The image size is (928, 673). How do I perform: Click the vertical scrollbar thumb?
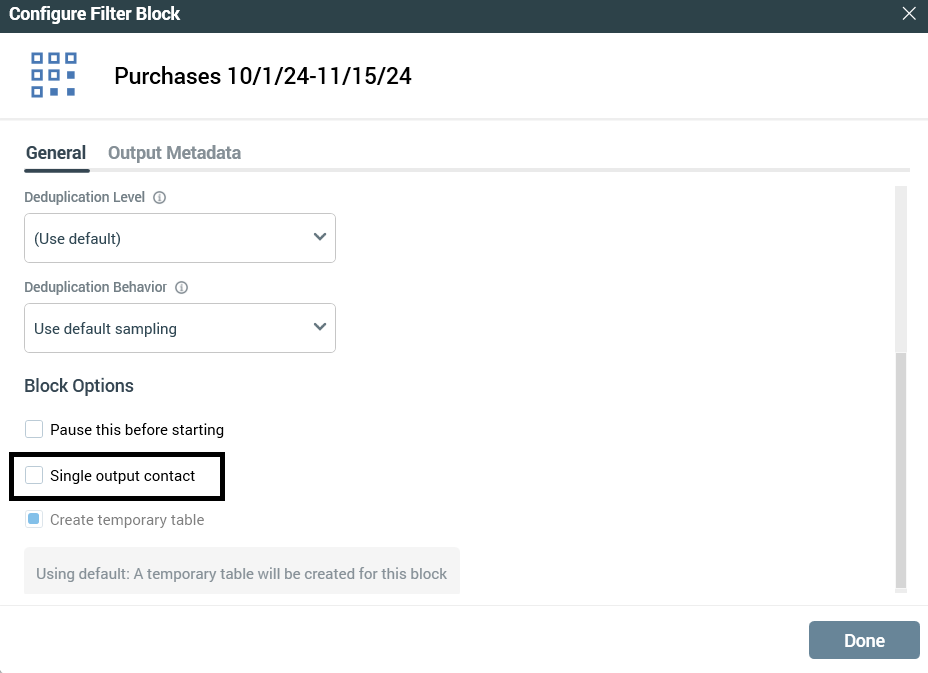coord(901,470)
